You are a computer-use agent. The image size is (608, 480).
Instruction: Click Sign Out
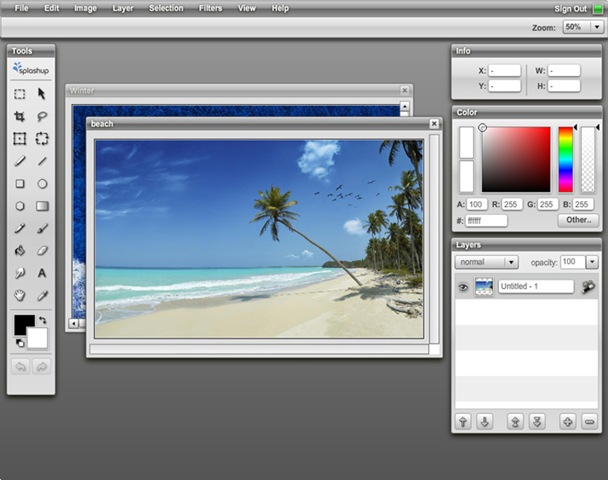(570, 8)
